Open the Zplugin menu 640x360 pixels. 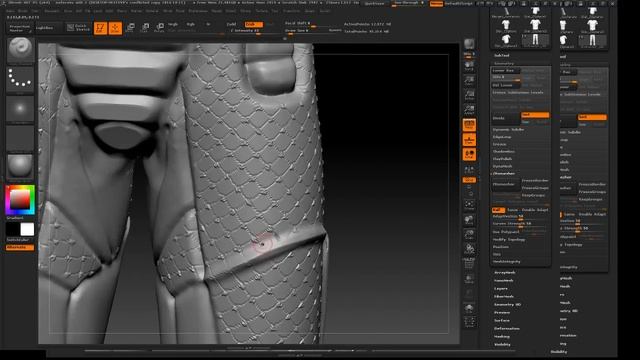coord(310,11)
